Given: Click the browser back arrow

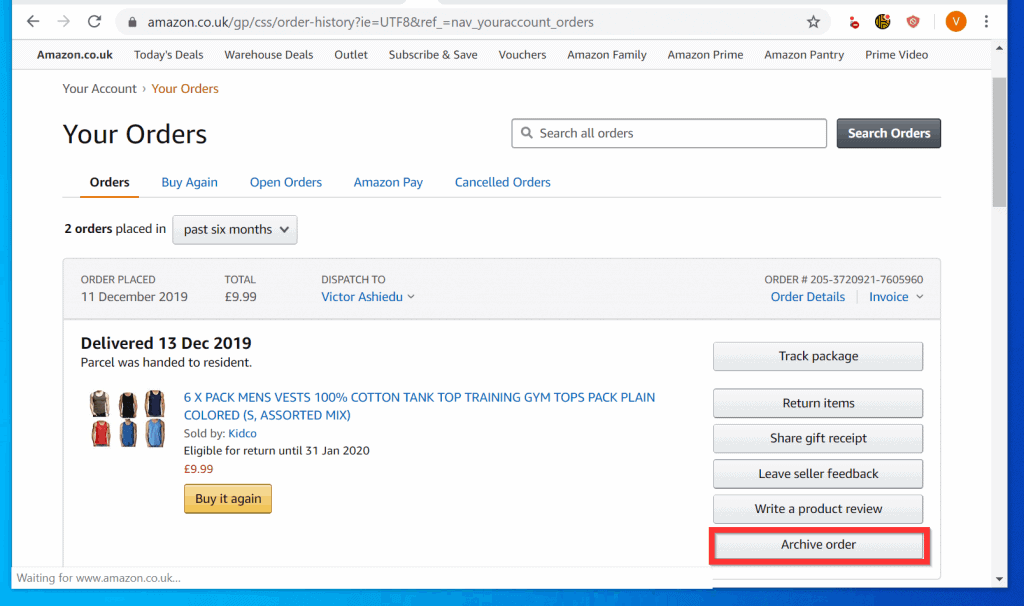Looking at the screenshot, I should pos(33,20).
